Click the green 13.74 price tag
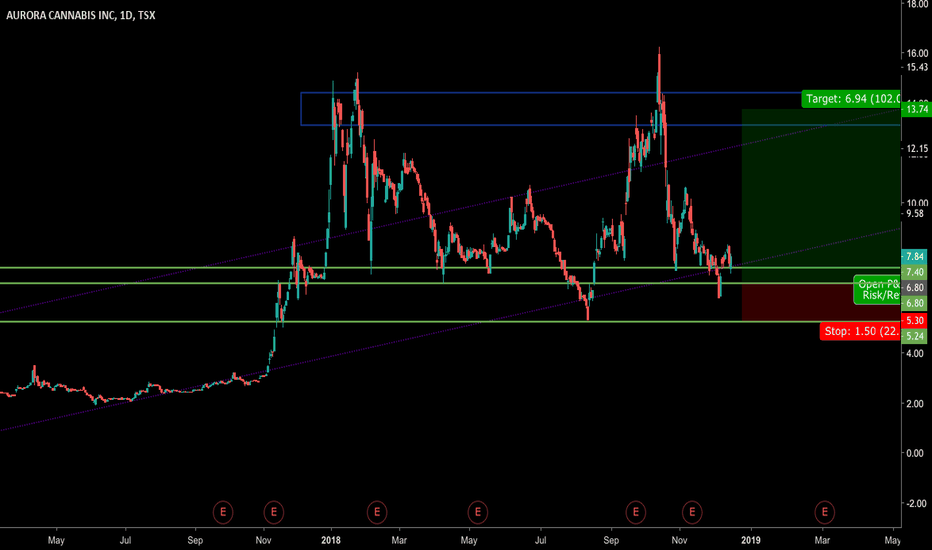 917,109
